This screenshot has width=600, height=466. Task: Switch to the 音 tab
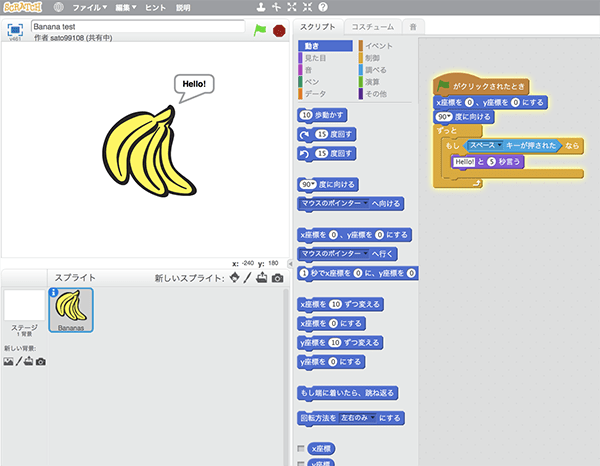click(x=413, y=27)
